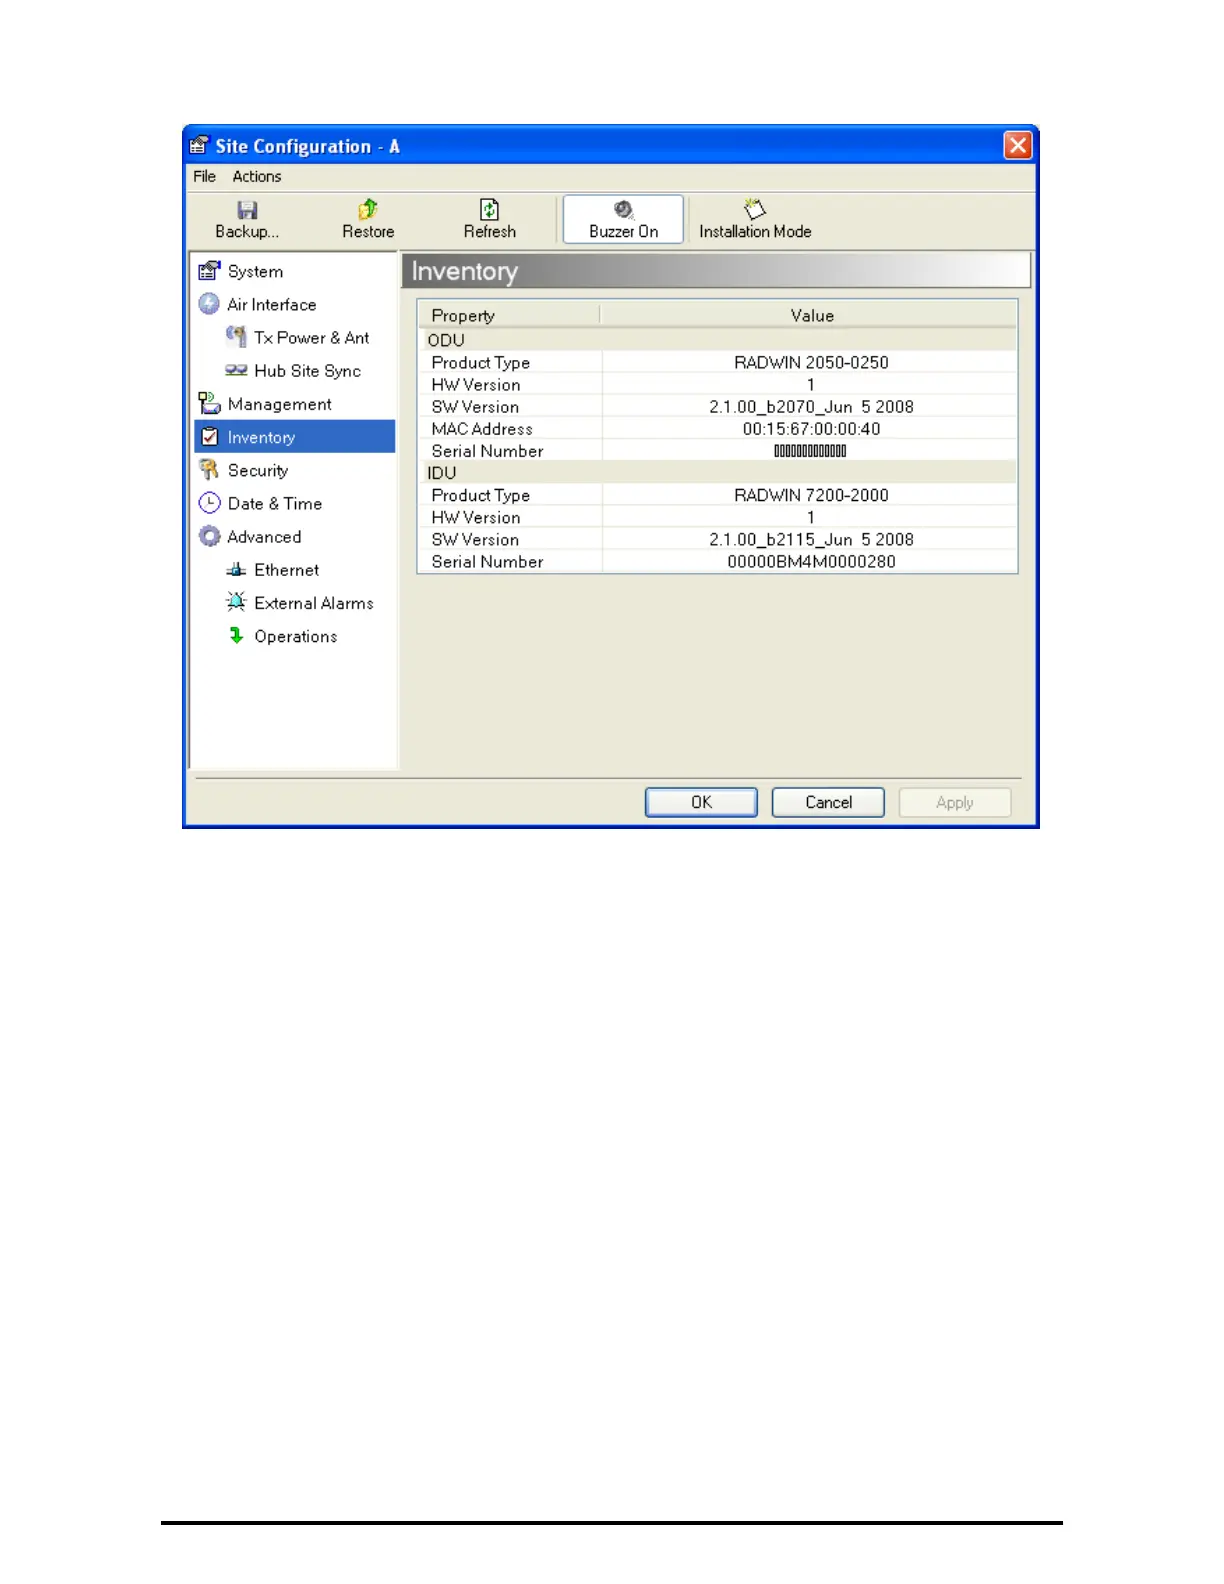Click the ODU Serial Number value
The height and width of the screenshot is (1584, 1224).
click(x=810, y=451)
